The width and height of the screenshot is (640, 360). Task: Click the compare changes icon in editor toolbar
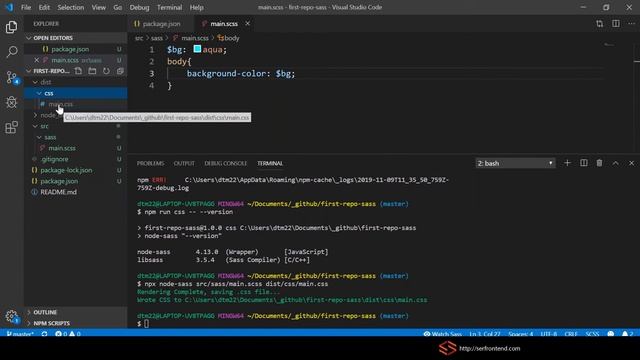coord(599,24)
